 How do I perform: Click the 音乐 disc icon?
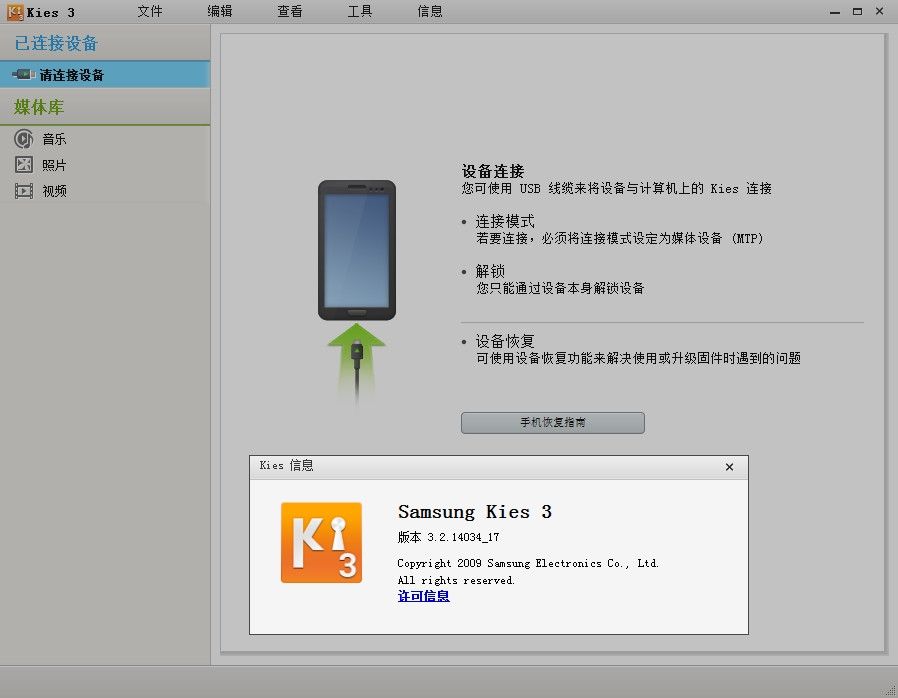(x=23, y=139)
